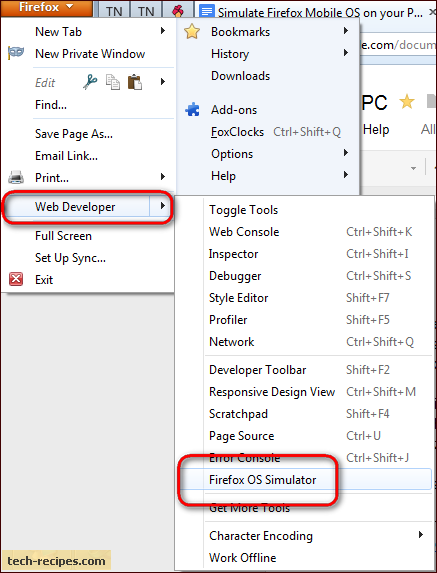Expand the Character Encoding submenu arrow
Image resolution: width=437 pixels, height=573 pixels.
[x=421, y=535]
